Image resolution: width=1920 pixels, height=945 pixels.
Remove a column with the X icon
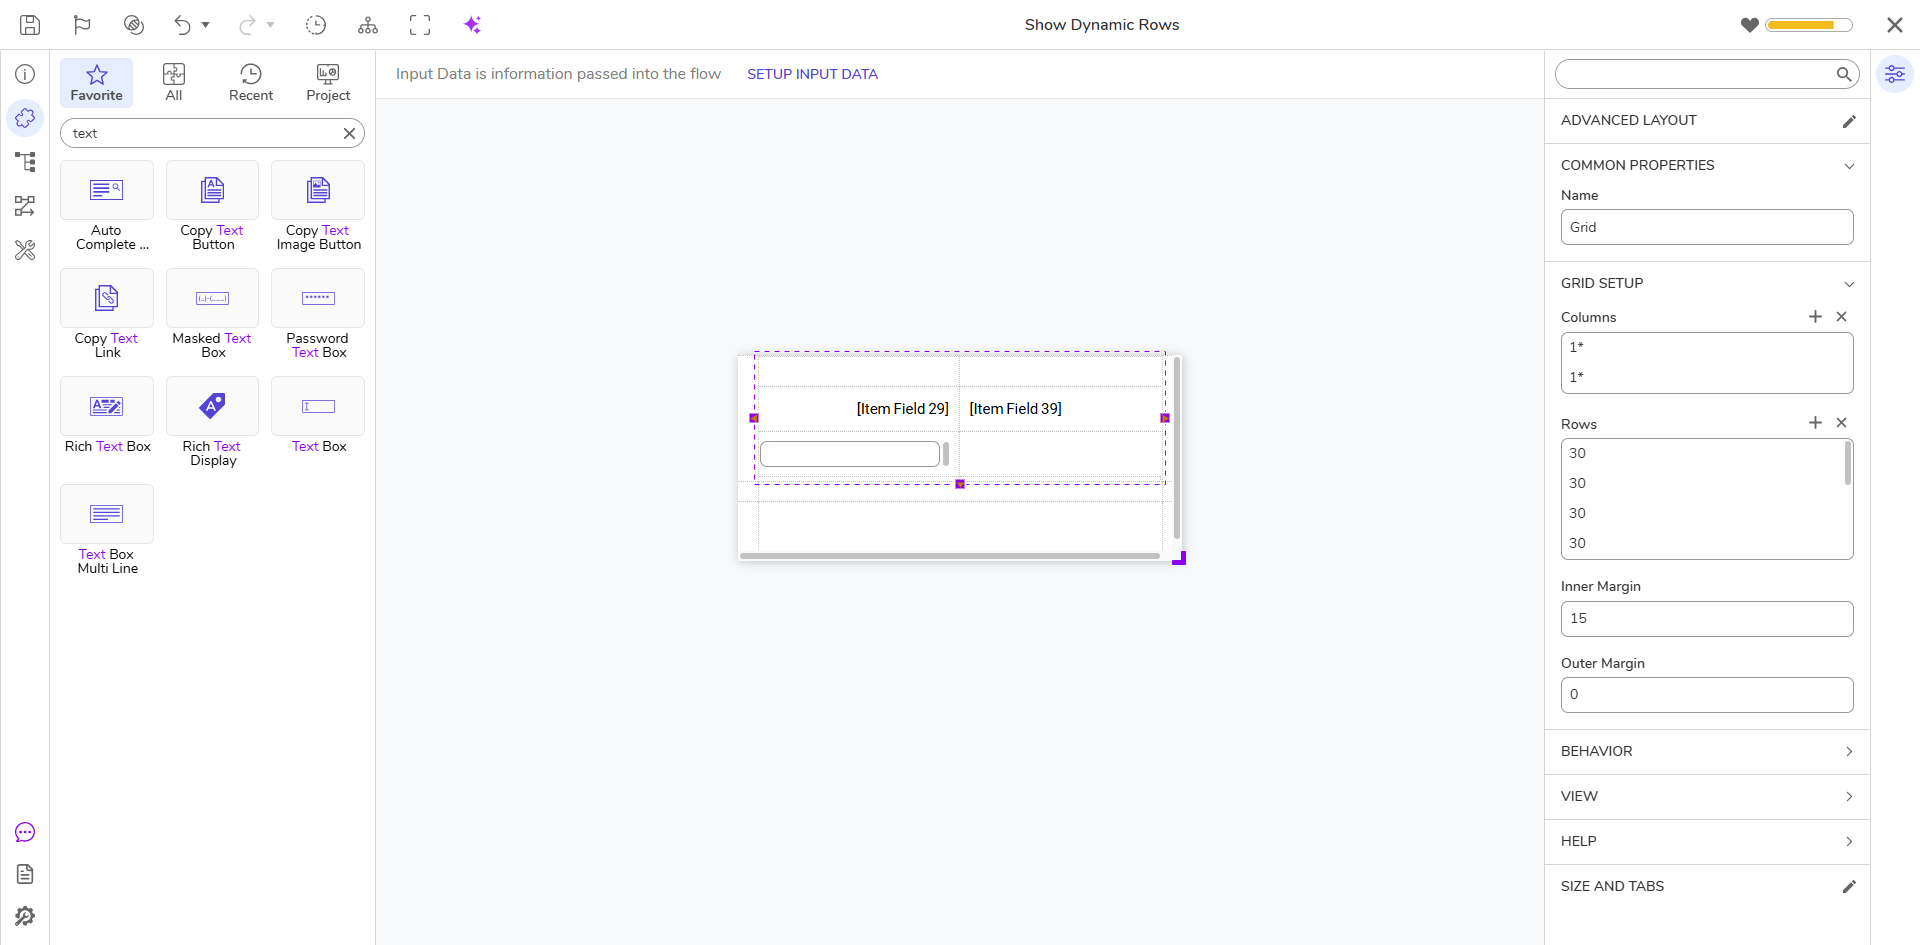tap(1841, 316)
